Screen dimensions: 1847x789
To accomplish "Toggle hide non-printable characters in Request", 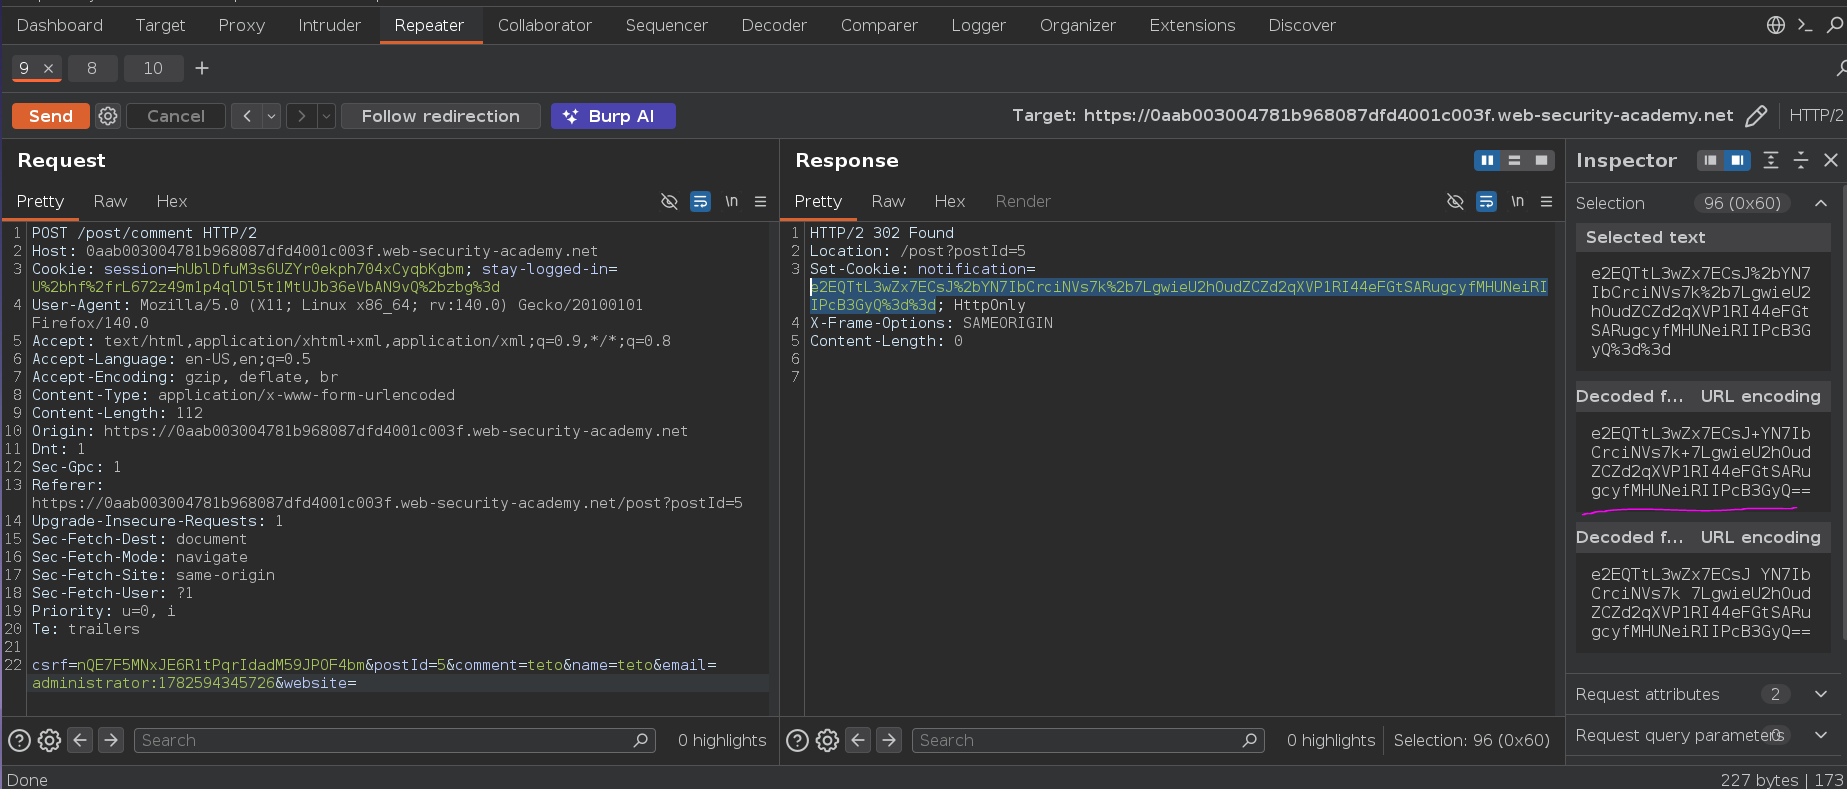I will tap(669, 201).
